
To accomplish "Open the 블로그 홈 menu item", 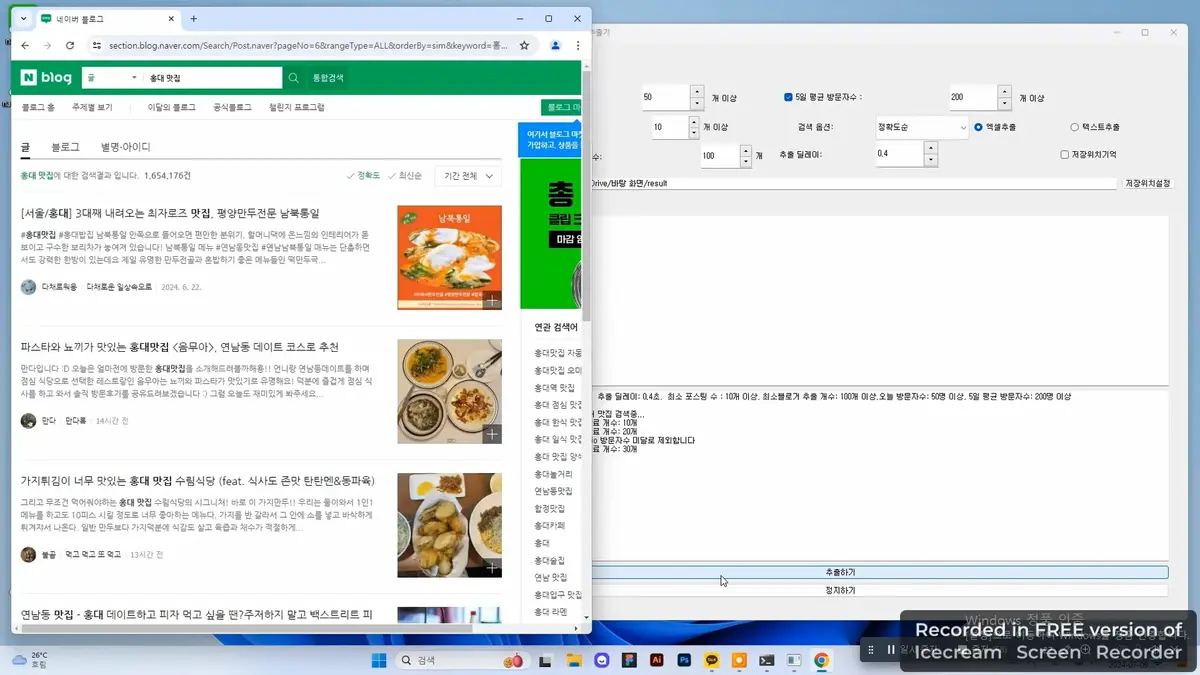I will tap(38, 107).
